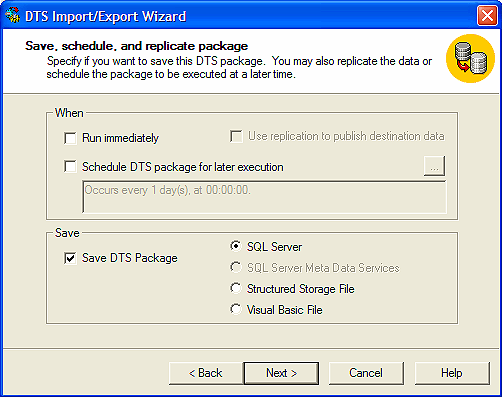
Task: Pick Visual Basic File as save format
Action: 236,309
